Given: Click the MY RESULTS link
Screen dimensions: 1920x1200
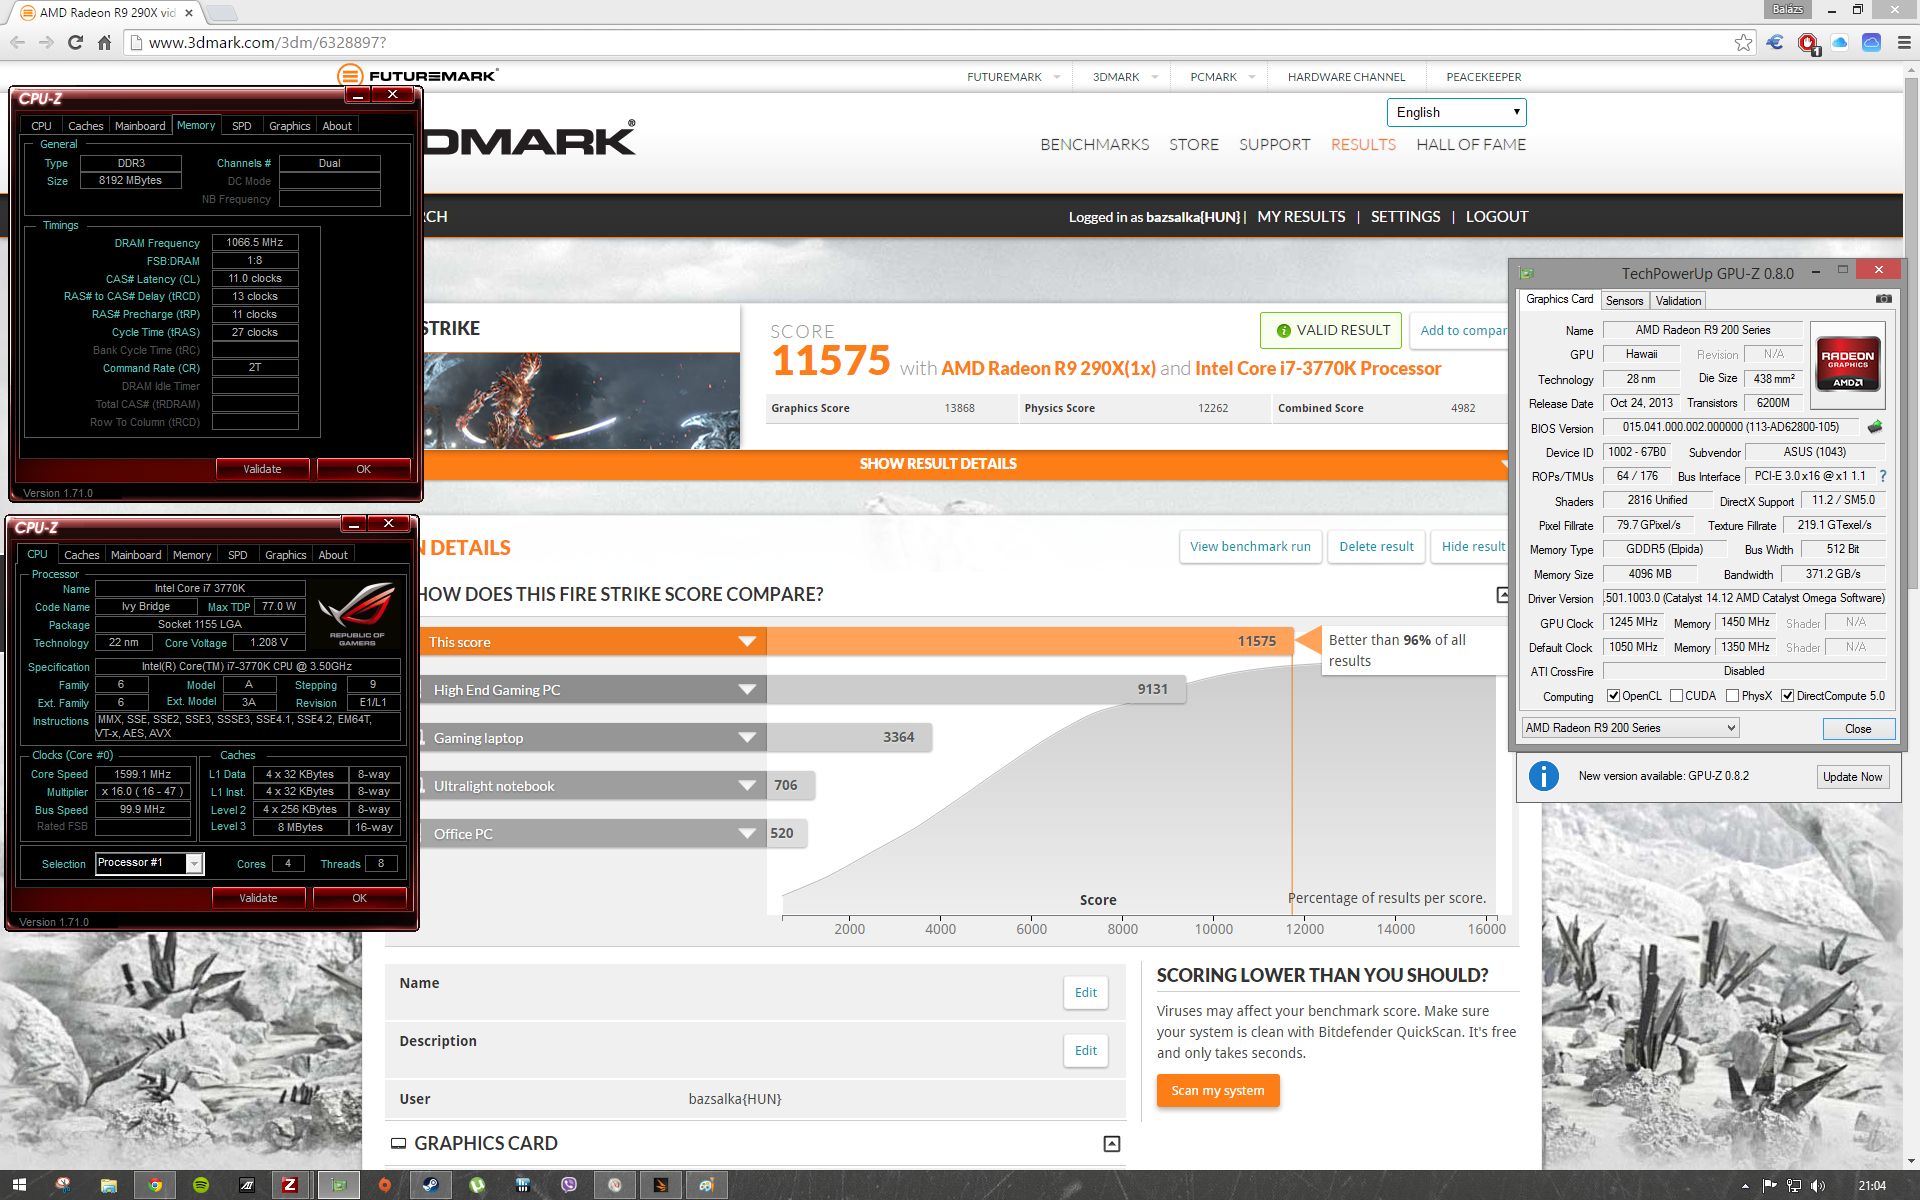Looking at the screenshot, I should [1301, 217].
